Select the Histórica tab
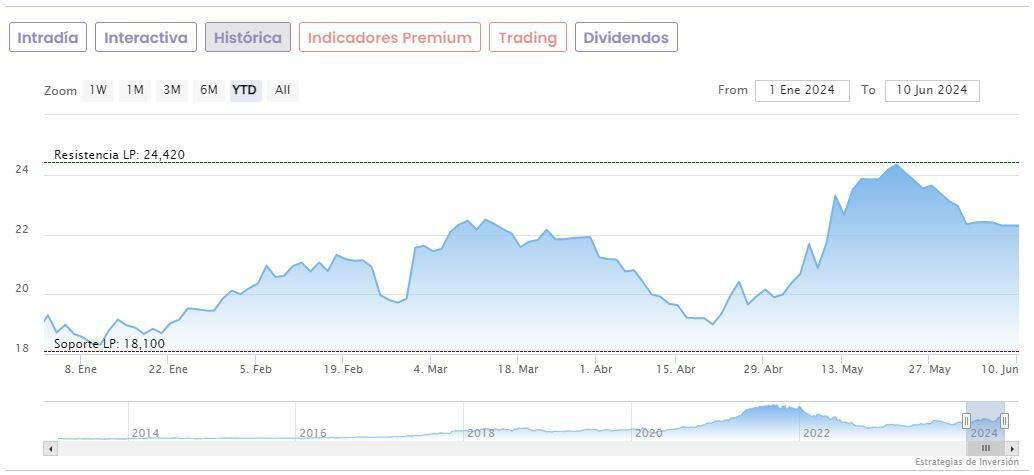 click(248, 38)
